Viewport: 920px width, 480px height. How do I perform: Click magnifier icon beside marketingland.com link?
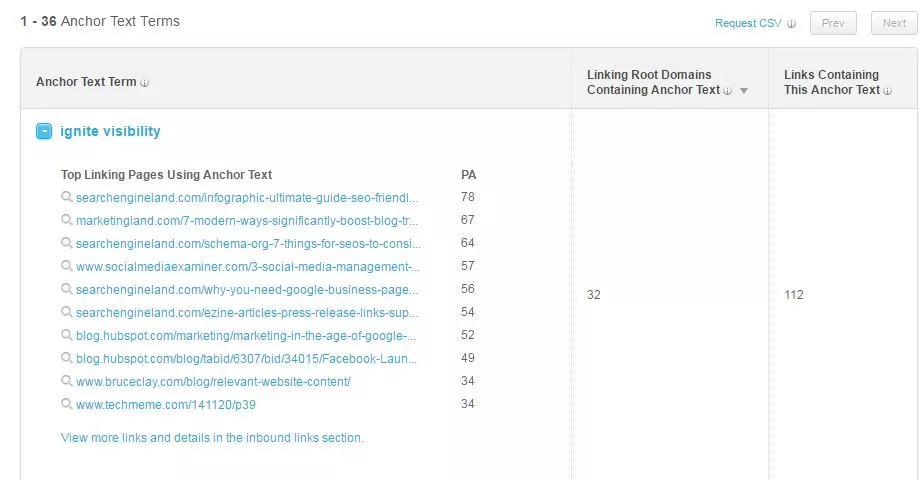(x=66, y=220)
